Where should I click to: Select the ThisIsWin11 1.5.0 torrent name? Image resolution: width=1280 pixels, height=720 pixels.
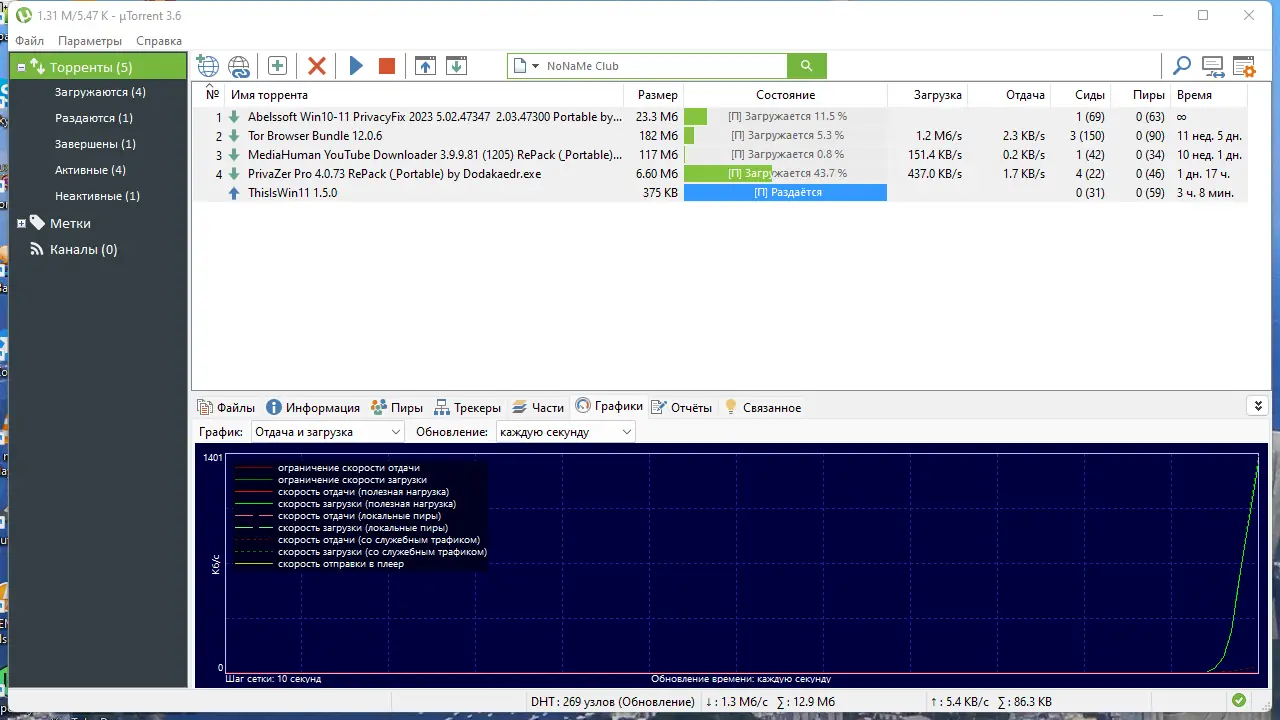293,193
